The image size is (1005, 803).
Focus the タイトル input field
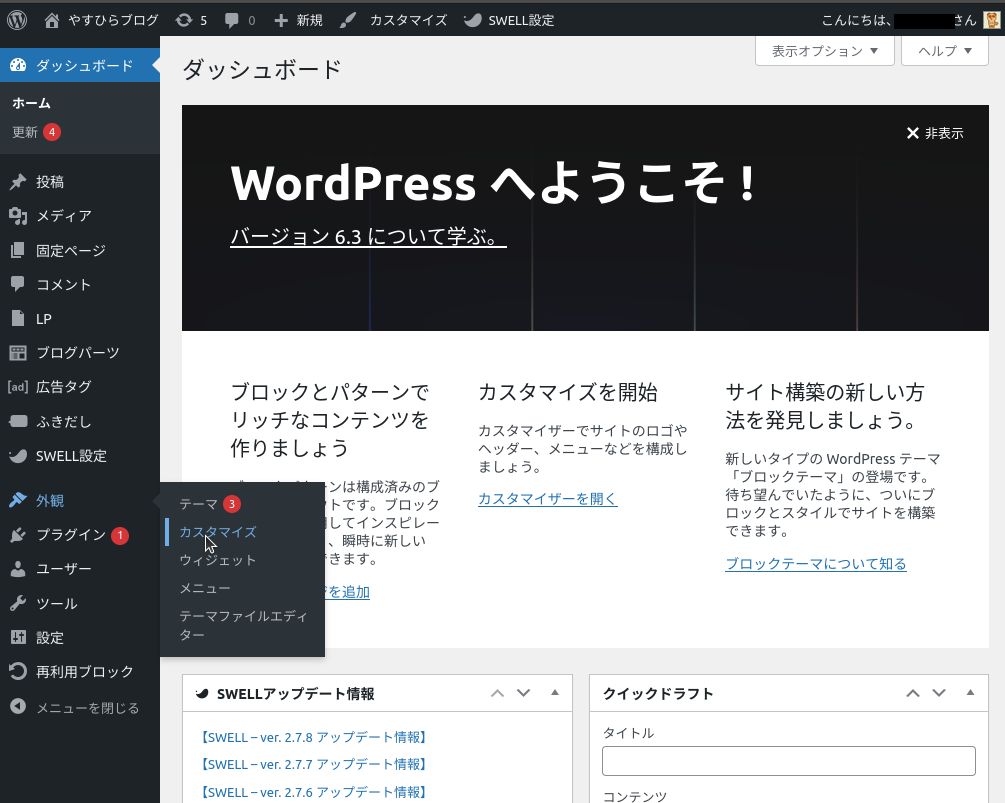(x=788, y=761)
